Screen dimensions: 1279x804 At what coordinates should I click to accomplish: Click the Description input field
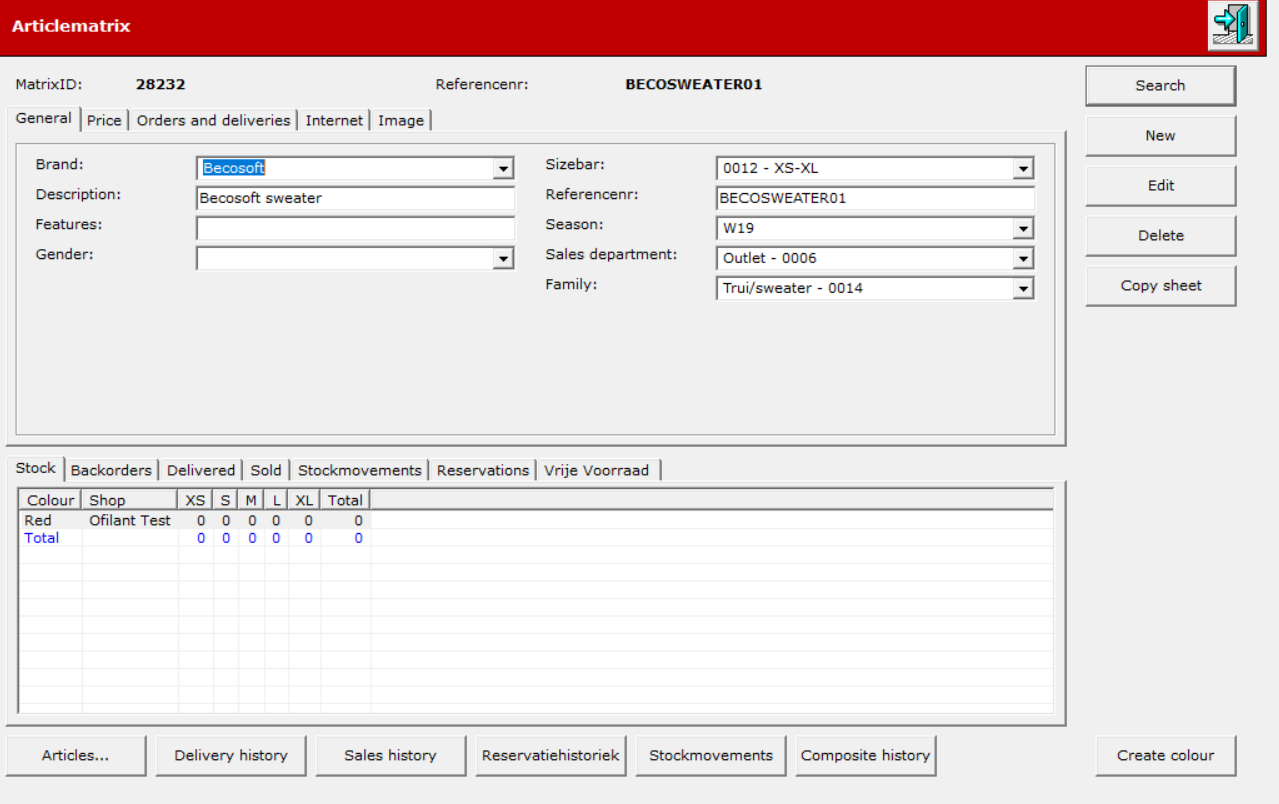point(356,198)
